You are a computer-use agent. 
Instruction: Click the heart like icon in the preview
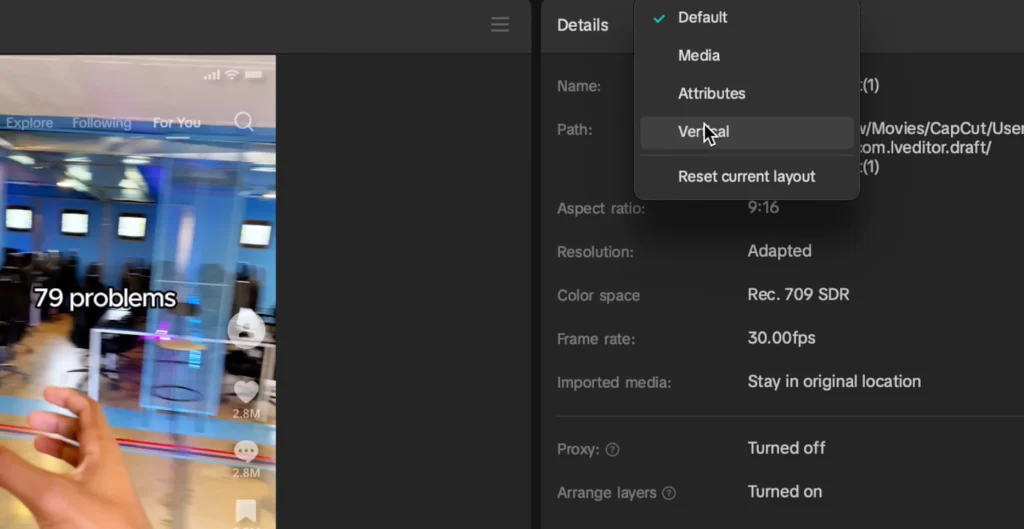[246, 391]
